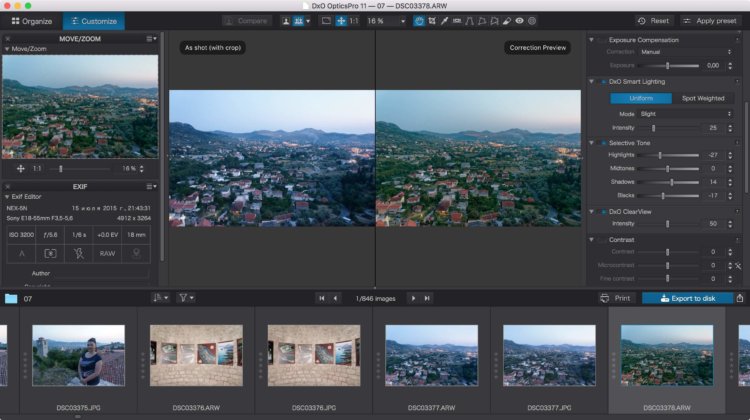Close the MOVE/ZOOM palette

tap(7, 39)
